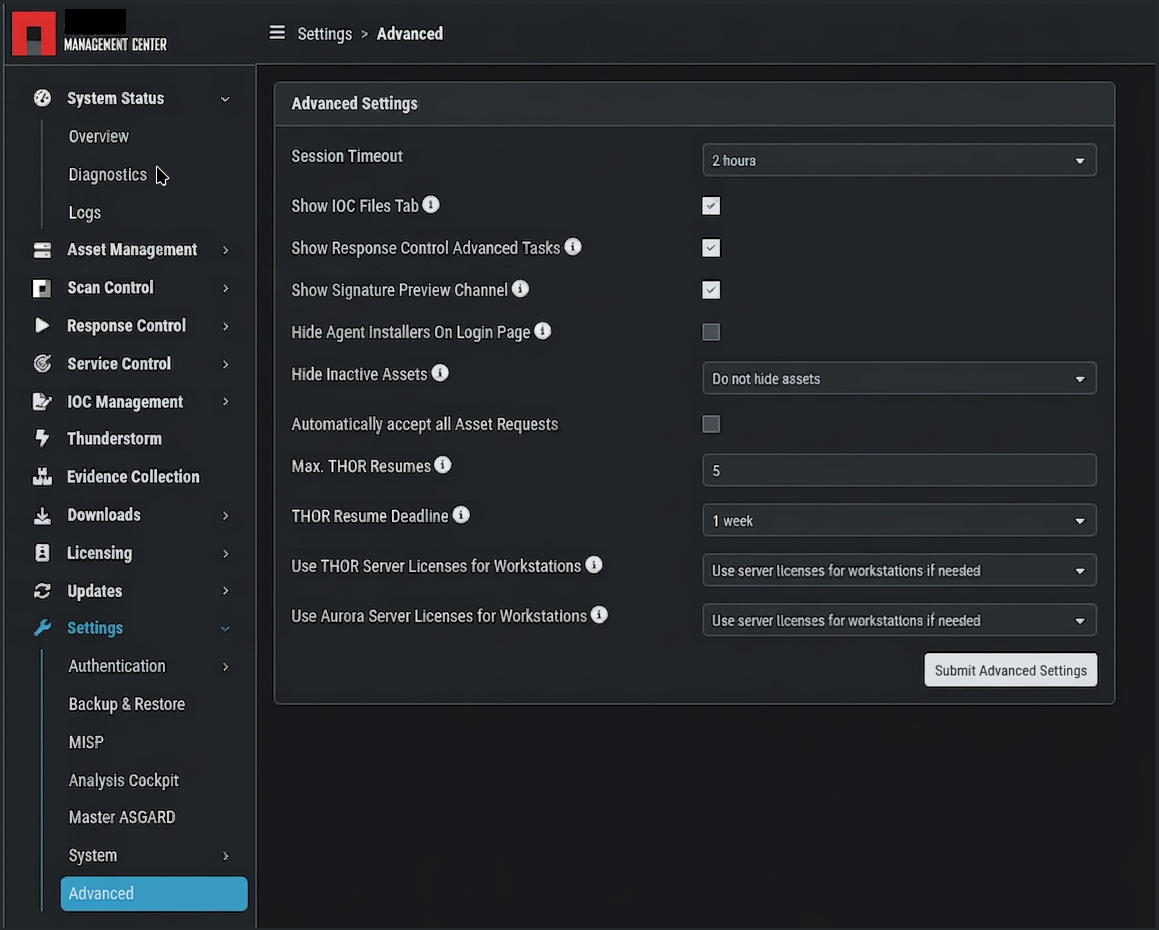This screenshot has height=930, width=1159.
Task: Open the Thunderstorm section
Action: point(115,438)
